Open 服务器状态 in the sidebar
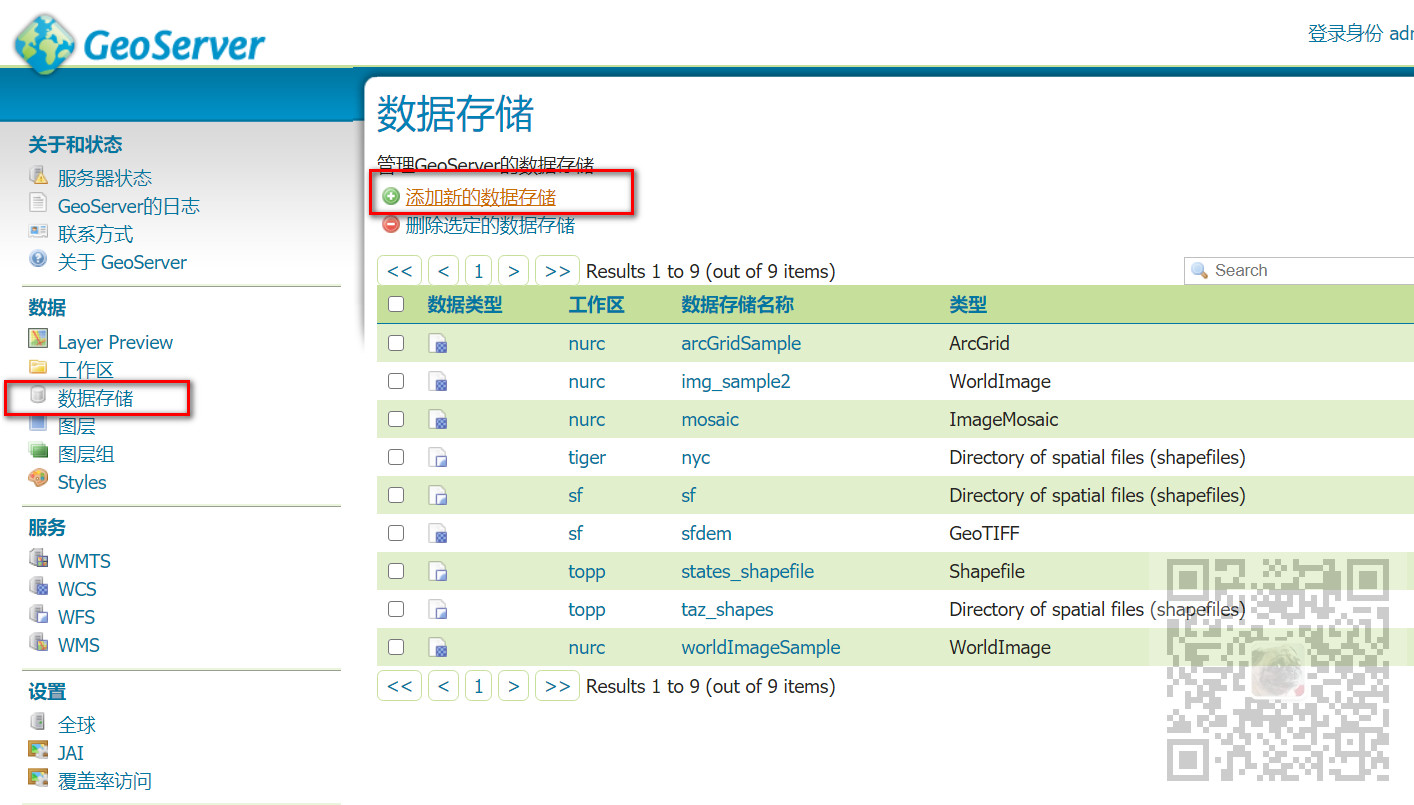Image resolution: width=1414 pixels, height=805 pixels. [105, 178]
